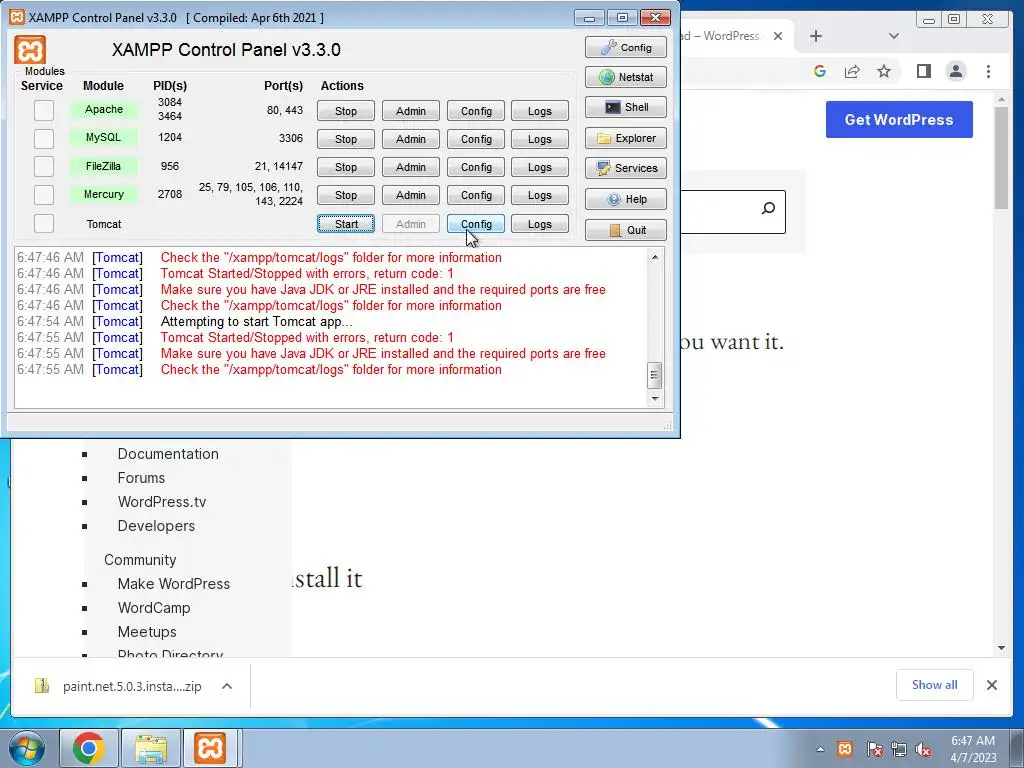1024x768 pixels.
Task: Toggle FileZilla service checkbox
Action: click(44, 166)
